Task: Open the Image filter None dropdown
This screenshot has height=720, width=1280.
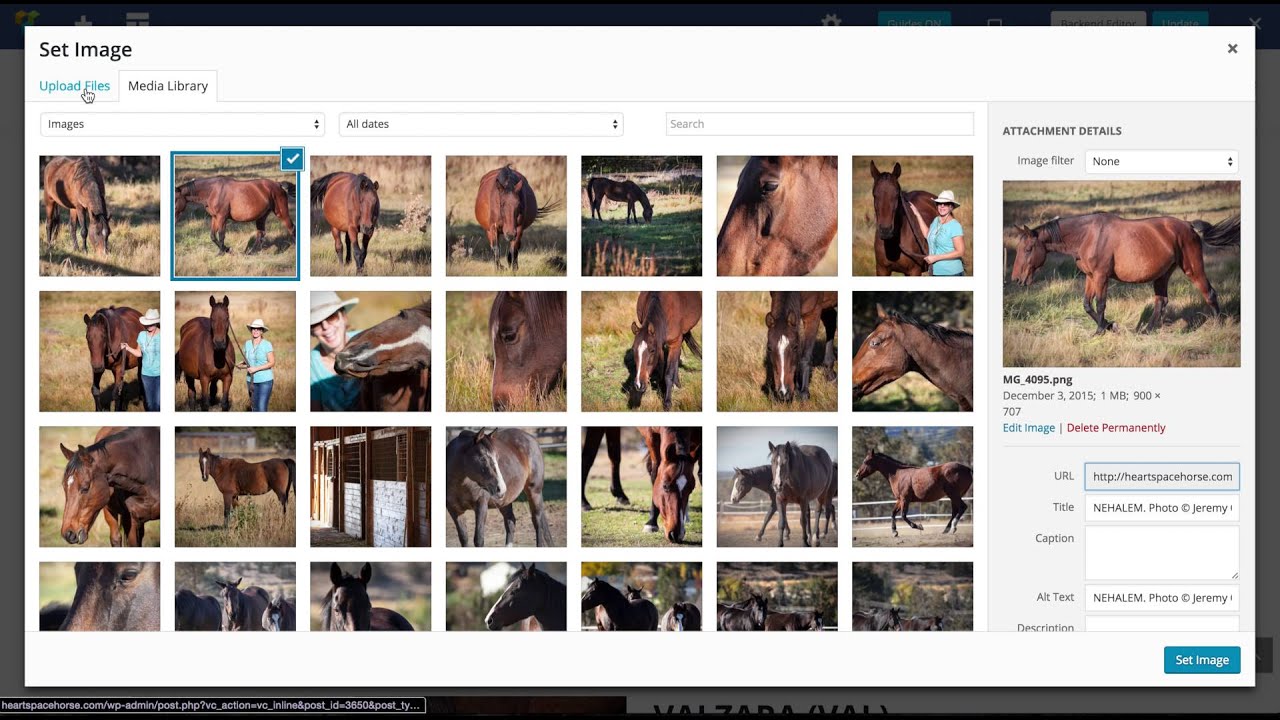Action: 1162,161
